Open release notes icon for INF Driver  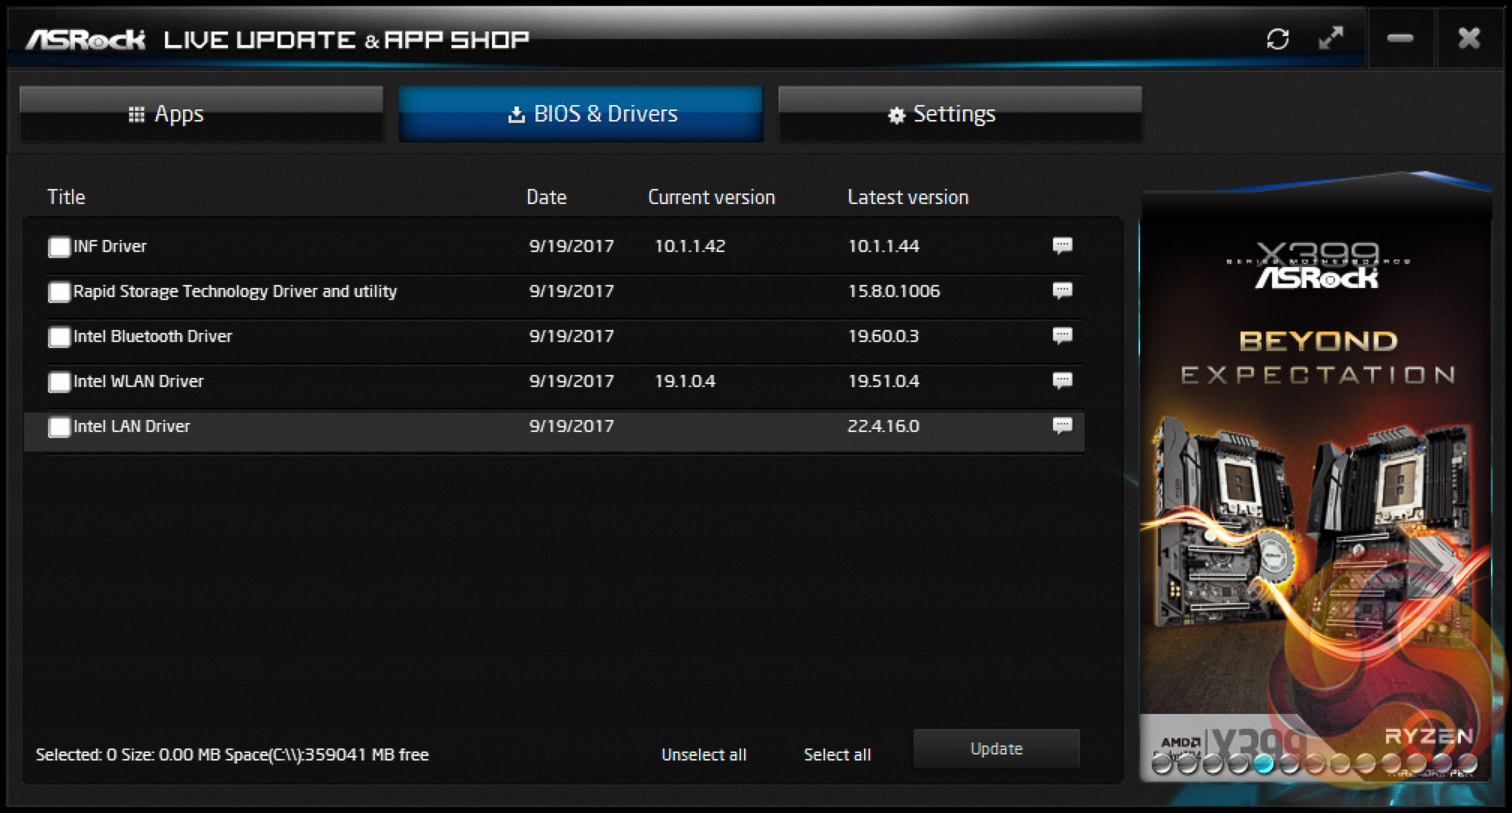click(1062, 245)
